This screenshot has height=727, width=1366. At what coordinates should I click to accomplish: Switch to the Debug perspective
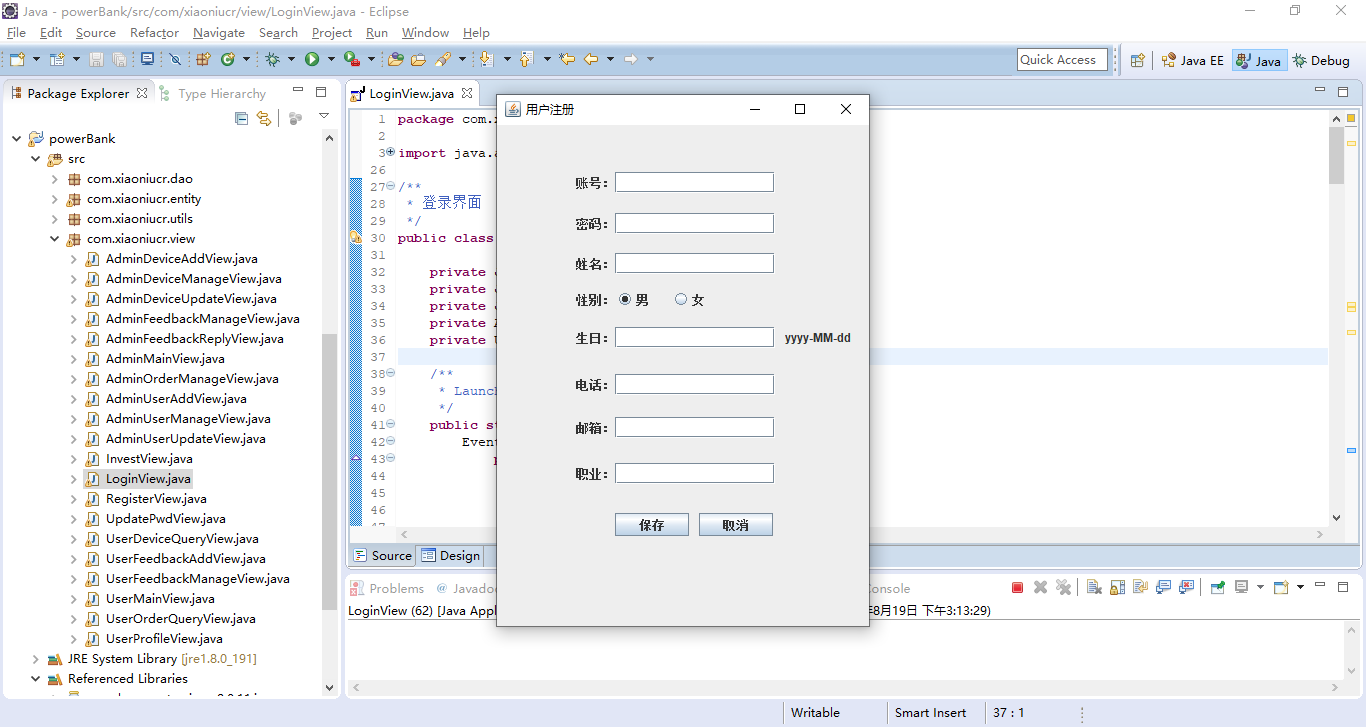pos(1321,60)
